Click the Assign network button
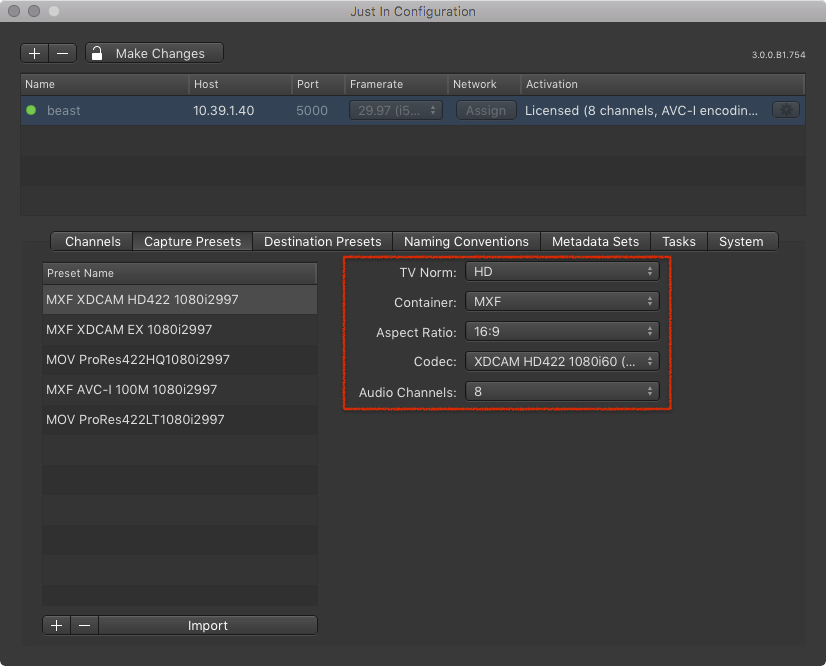 coord(486,110)
